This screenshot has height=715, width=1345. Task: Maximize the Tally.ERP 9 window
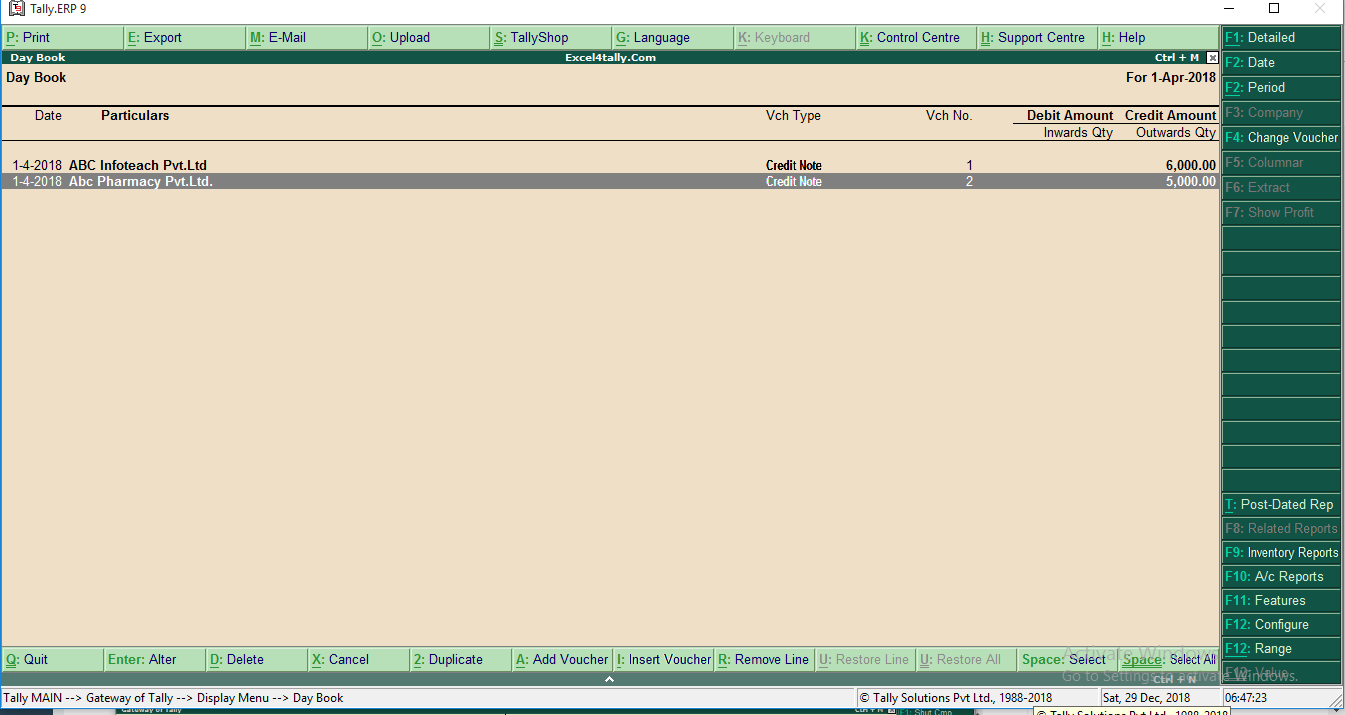coord(1274,8)
